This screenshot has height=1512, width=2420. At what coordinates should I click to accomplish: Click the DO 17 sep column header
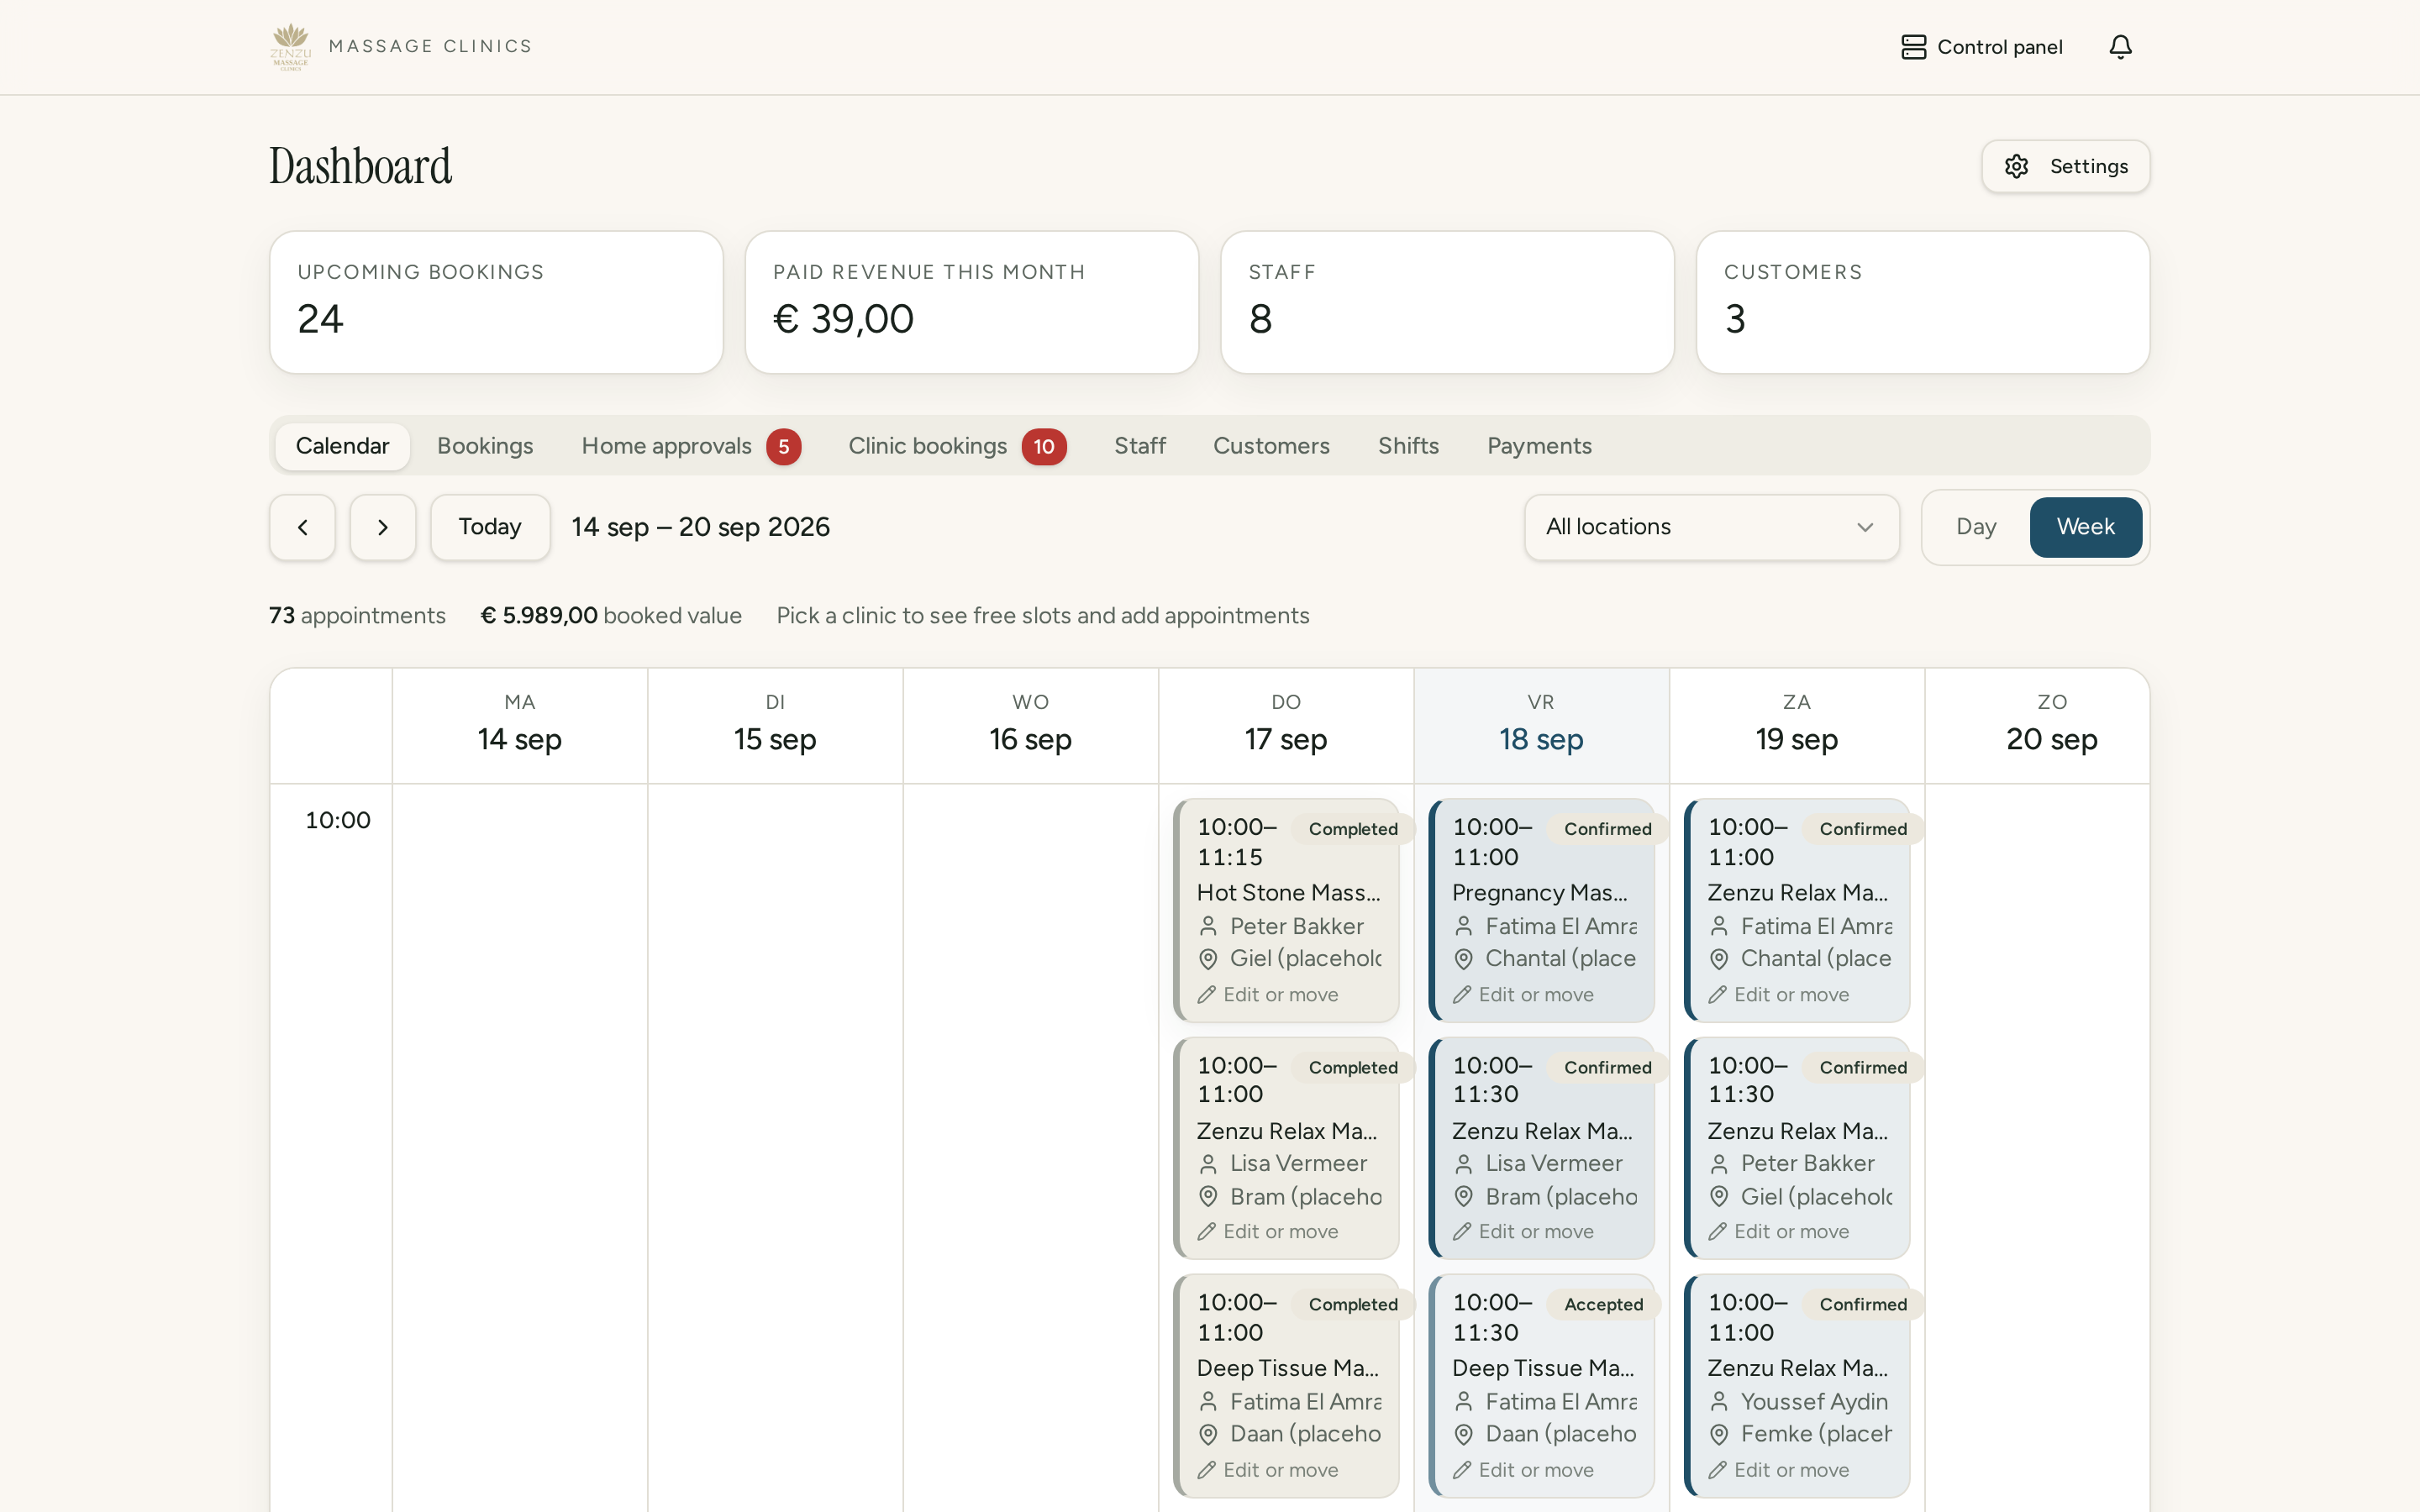point(1286,726)
